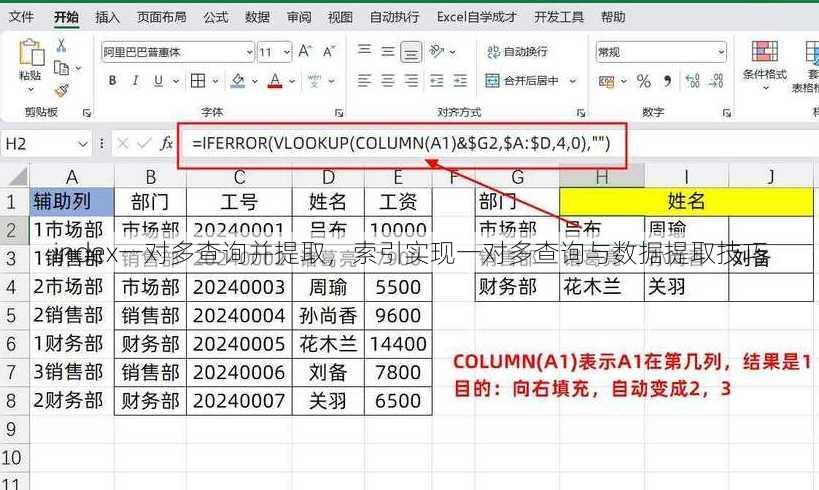
Task: Click the Decrease Indent icon
Action: pos(436,80)
